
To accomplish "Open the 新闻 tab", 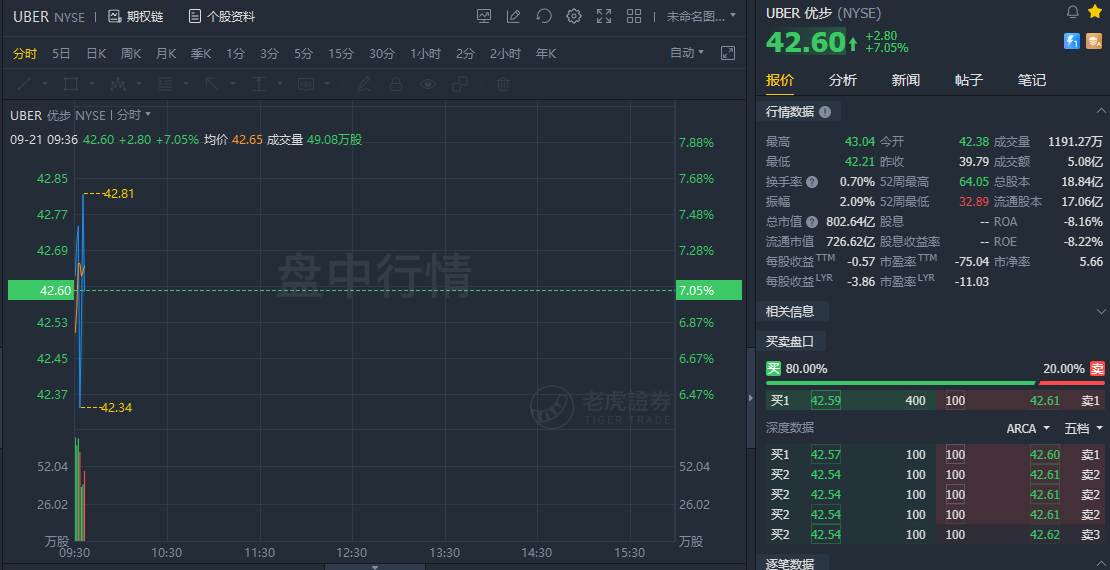I will [x=905, y=80].
